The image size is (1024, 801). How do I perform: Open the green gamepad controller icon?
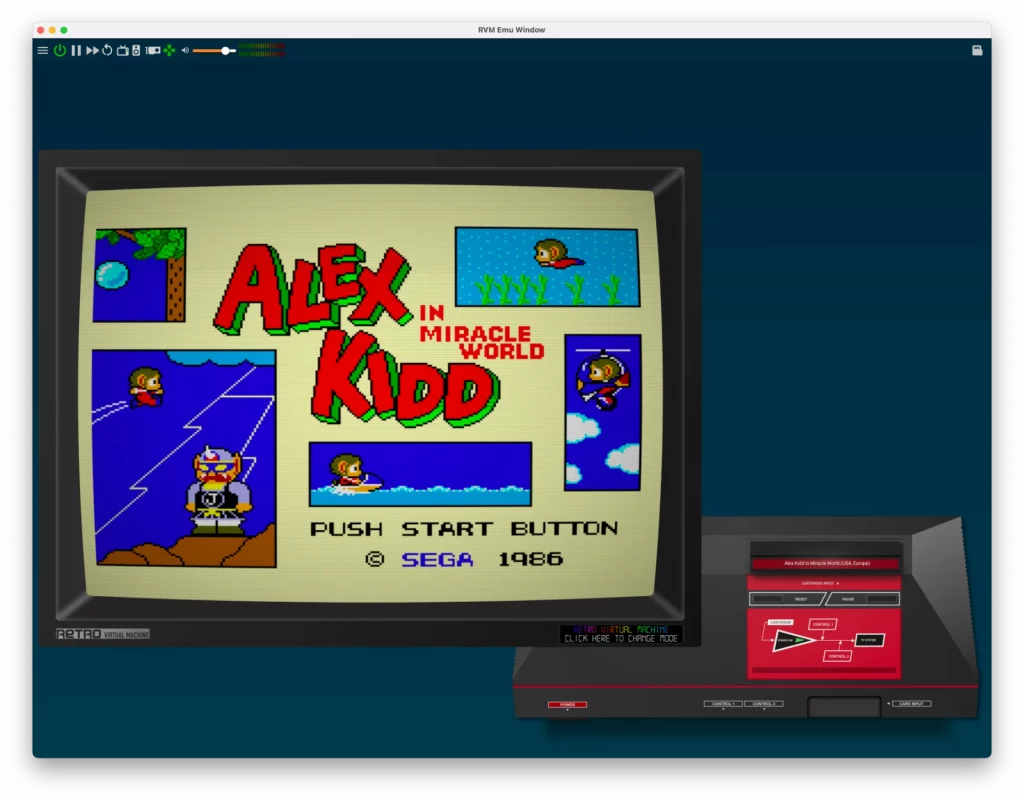click(170, 50)
